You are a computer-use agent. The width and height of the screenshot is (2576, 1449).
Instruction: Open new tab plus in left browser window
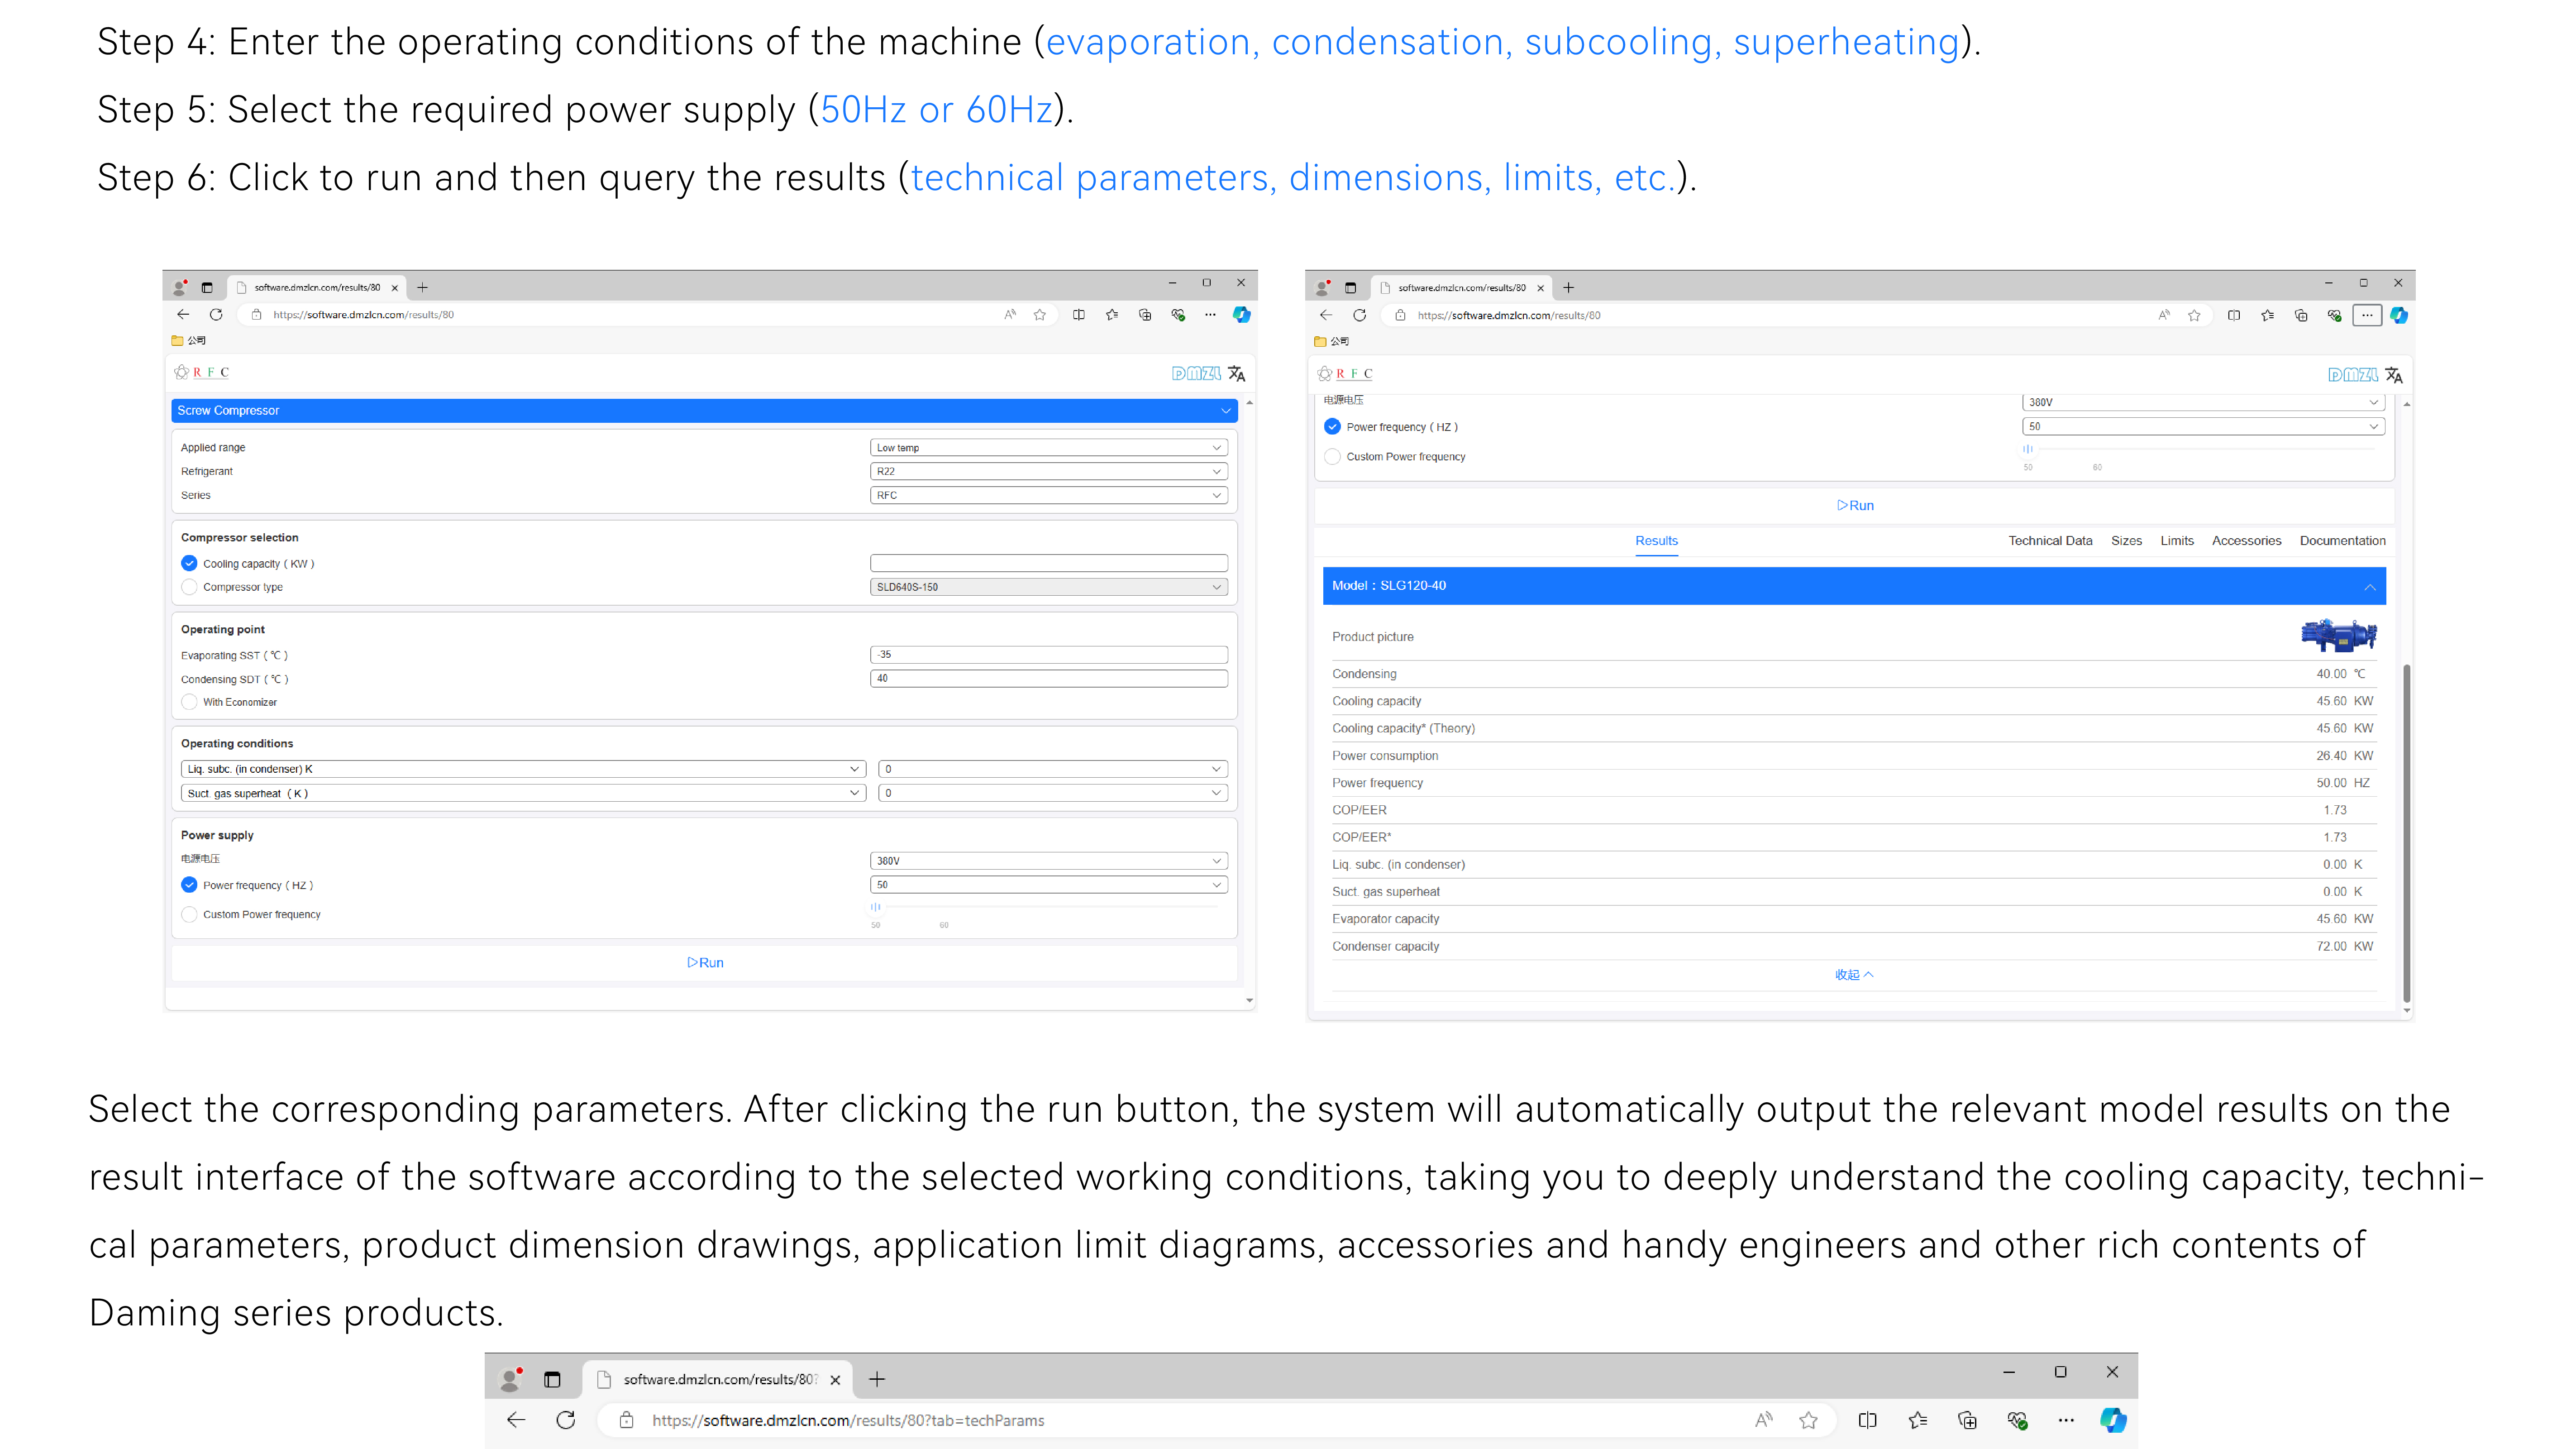pos(422,287)
